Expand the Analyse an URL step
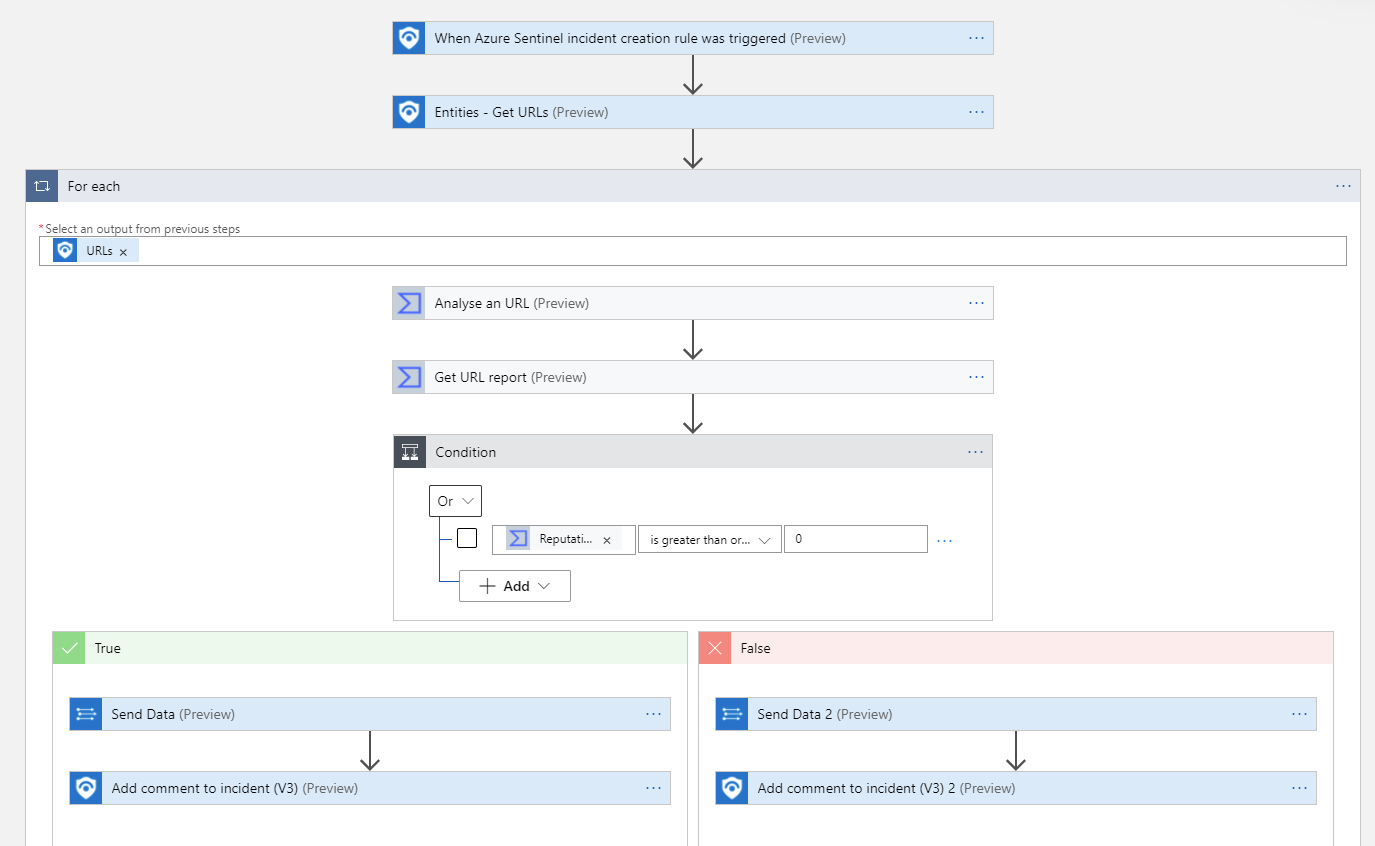1375x846 pixels. tap(693, 303)
